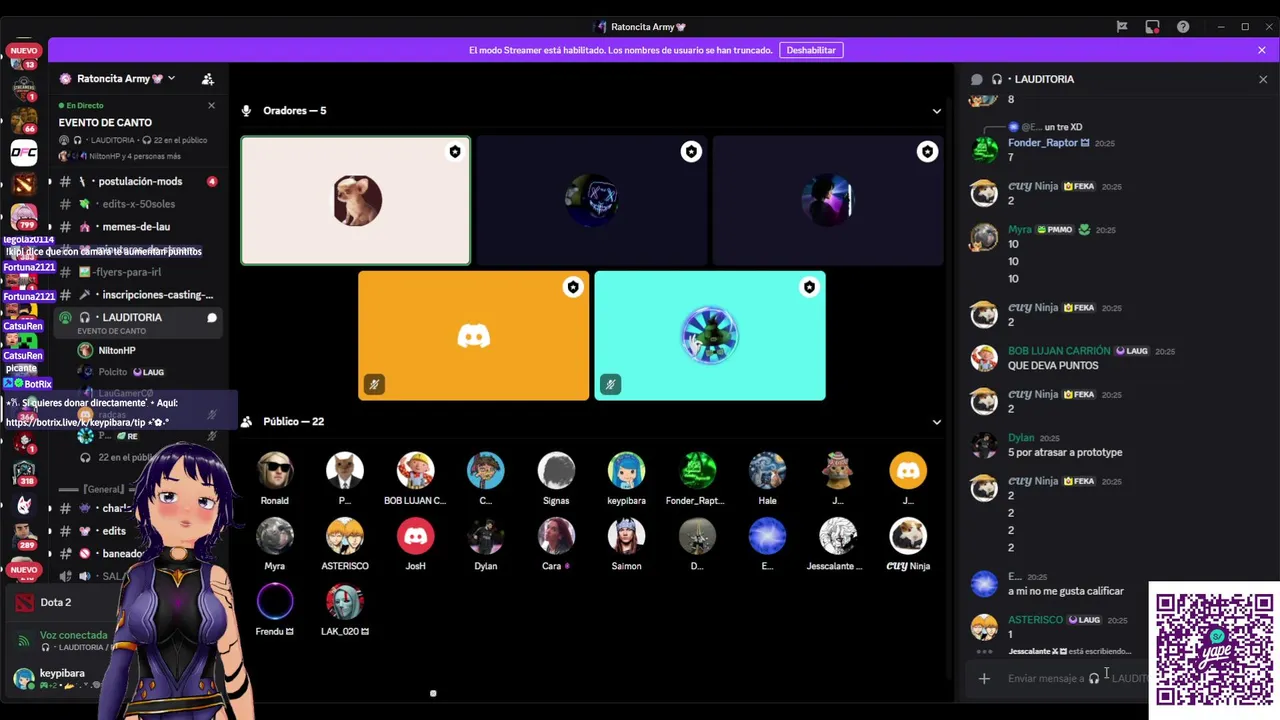Click "a mi no me gusta calificar" message

coord(1066,592)
